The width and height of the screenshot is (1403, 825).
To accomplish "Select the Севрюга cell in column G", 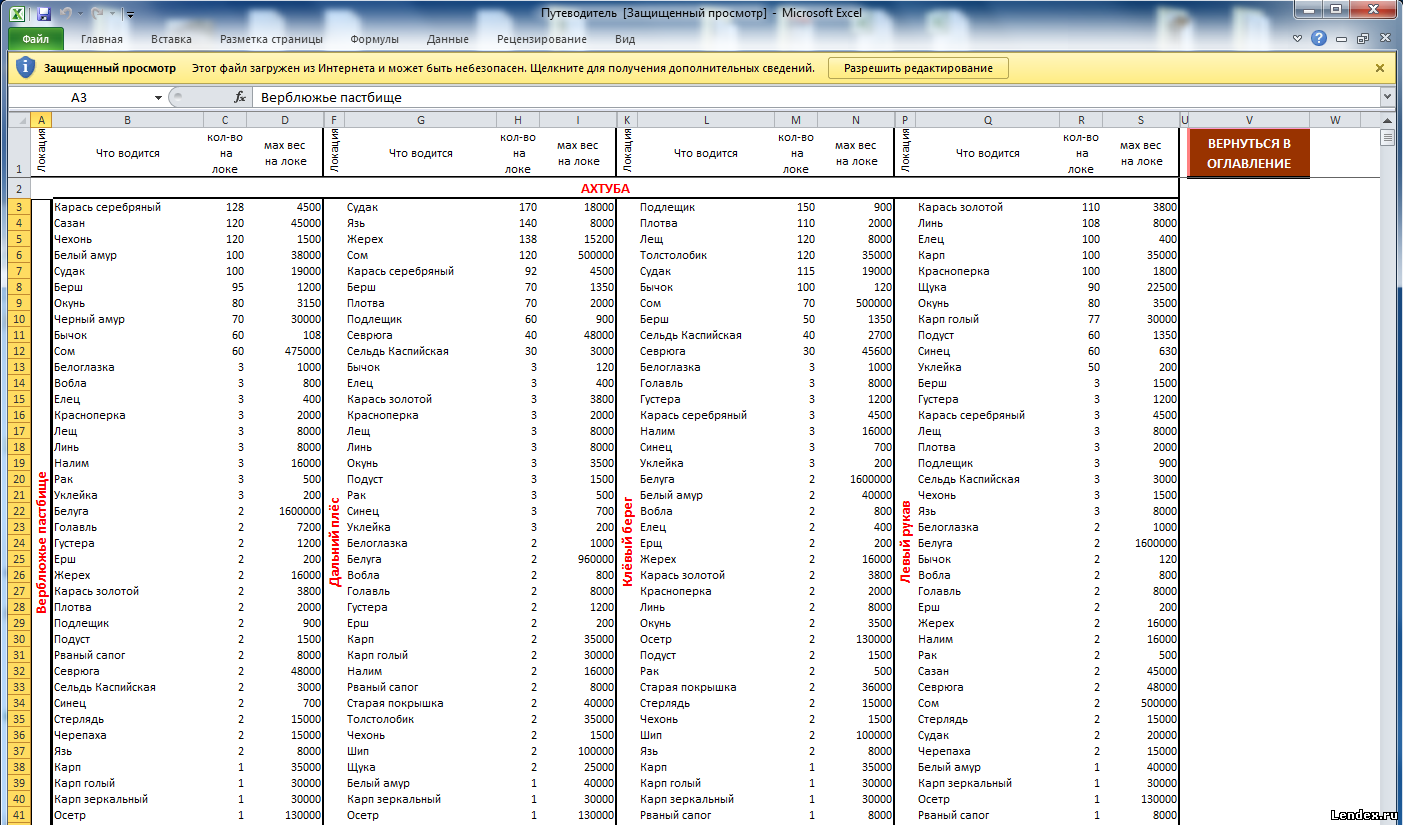I will coord(420,335).
